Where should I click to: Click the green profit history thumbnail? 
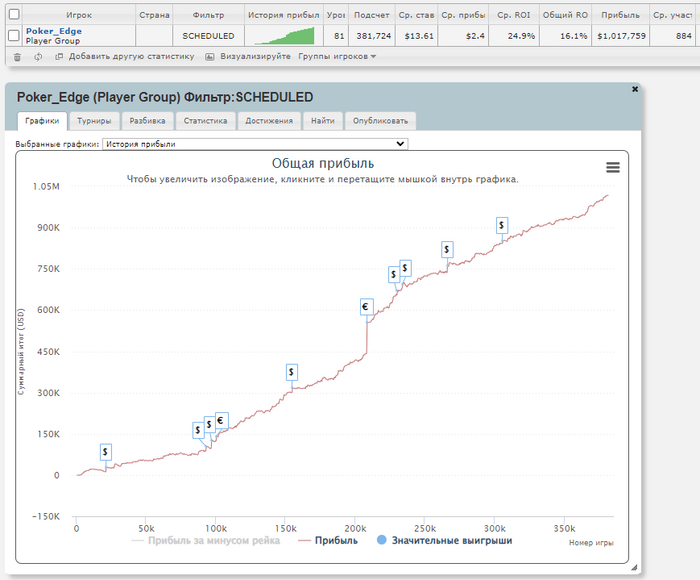pyautogui.click(x=284, y=36)
